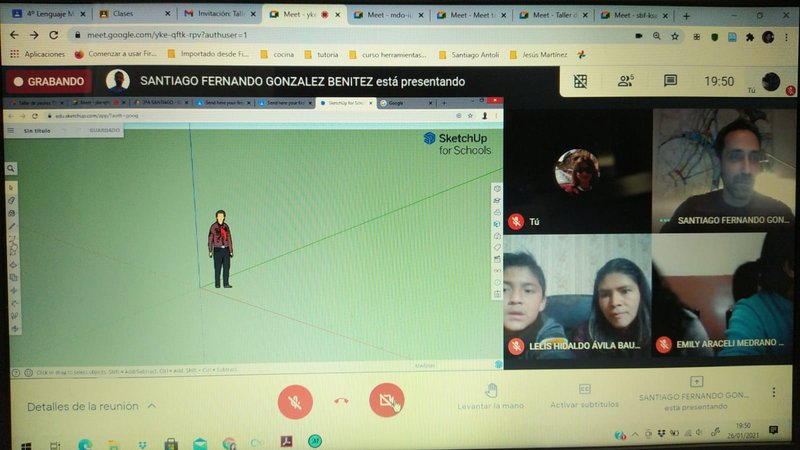Expand Detalles de la reunión
Screen dimensions: 800x450
[91, 406]
